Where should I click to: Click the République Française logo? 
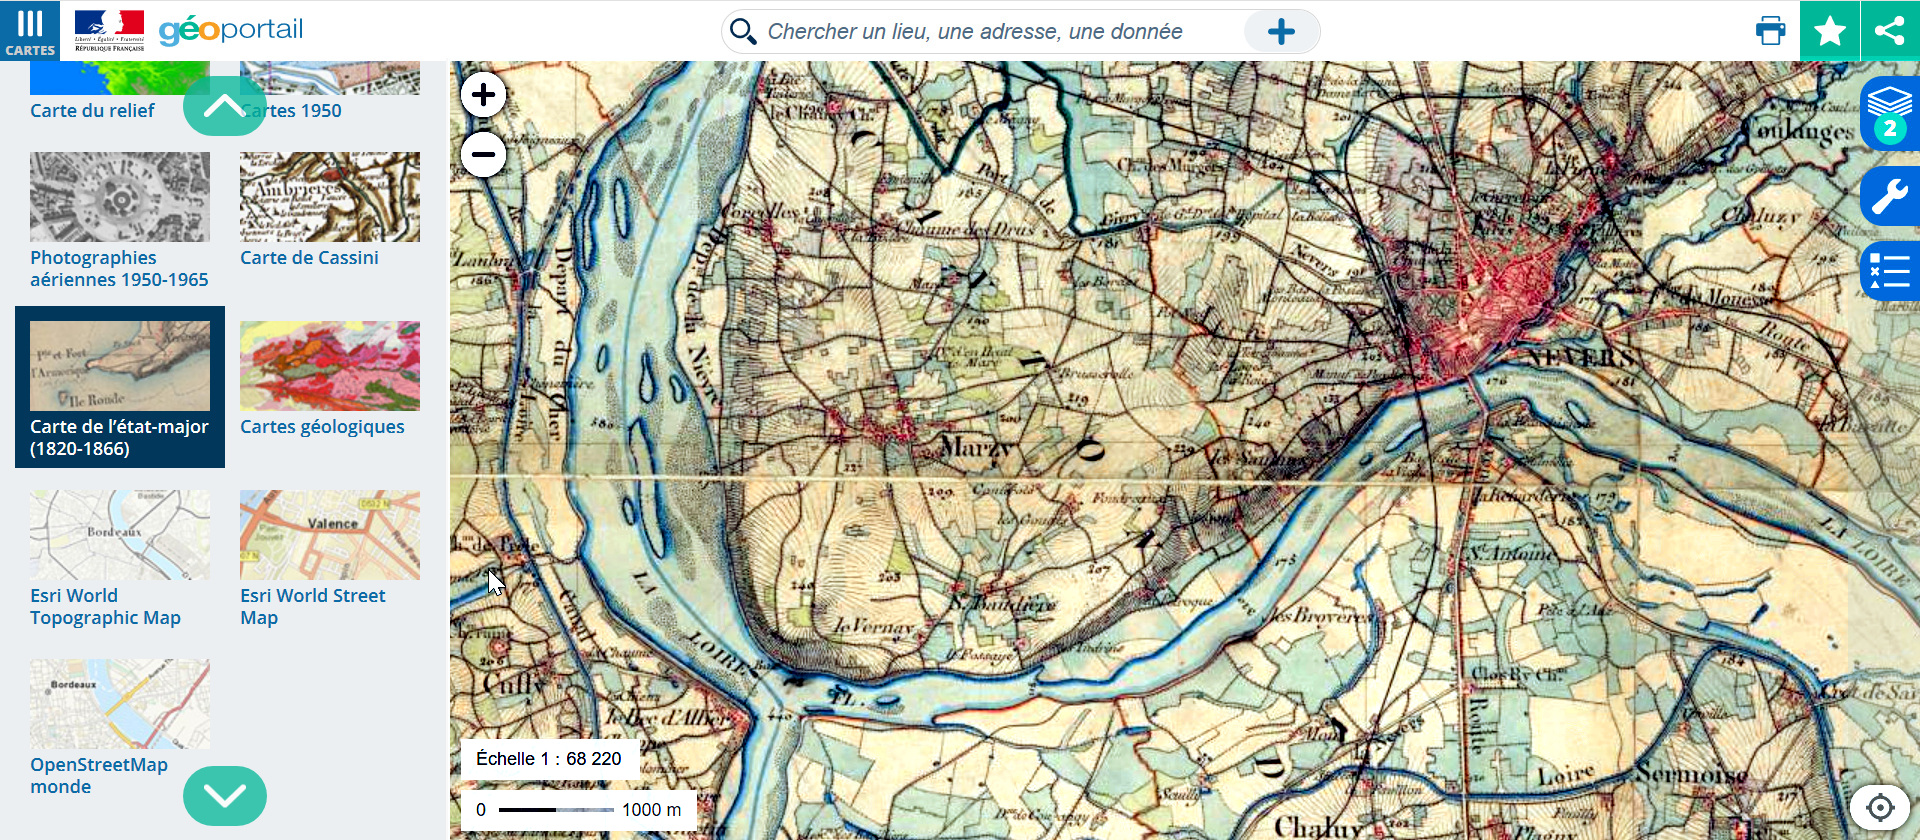109,31
